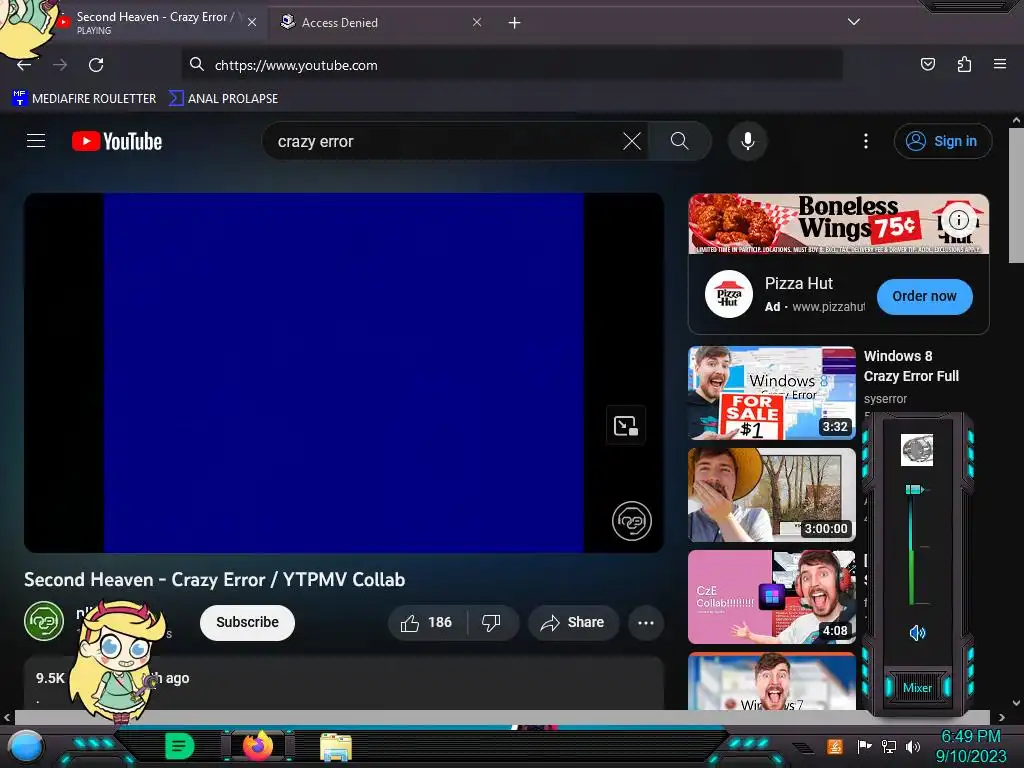
Task: Open MEDIAFIRE ROULETTER bookmark
Action: click(x=84, y=99)
